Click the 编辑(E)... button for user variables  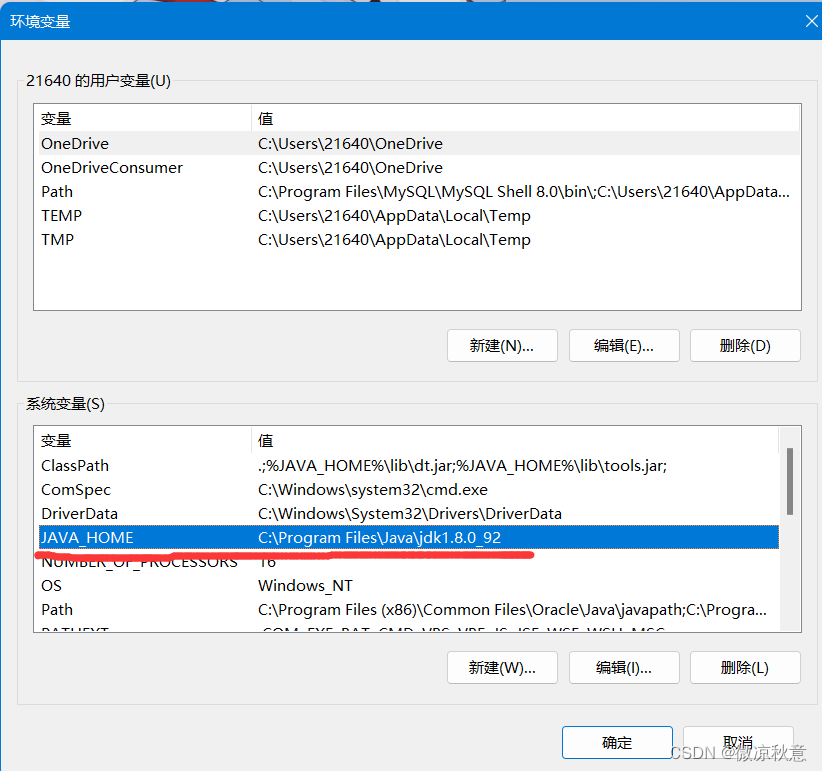[624, 345]
